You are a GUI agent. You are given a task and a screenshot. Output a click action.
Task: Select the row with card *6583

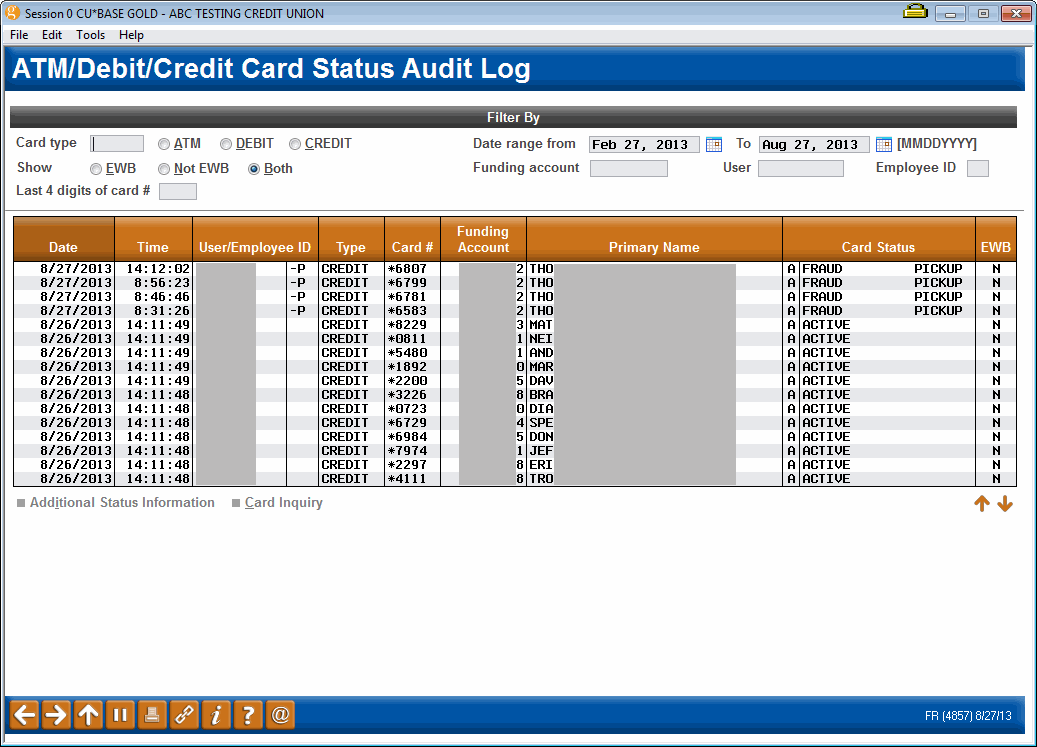coord(515,311)
